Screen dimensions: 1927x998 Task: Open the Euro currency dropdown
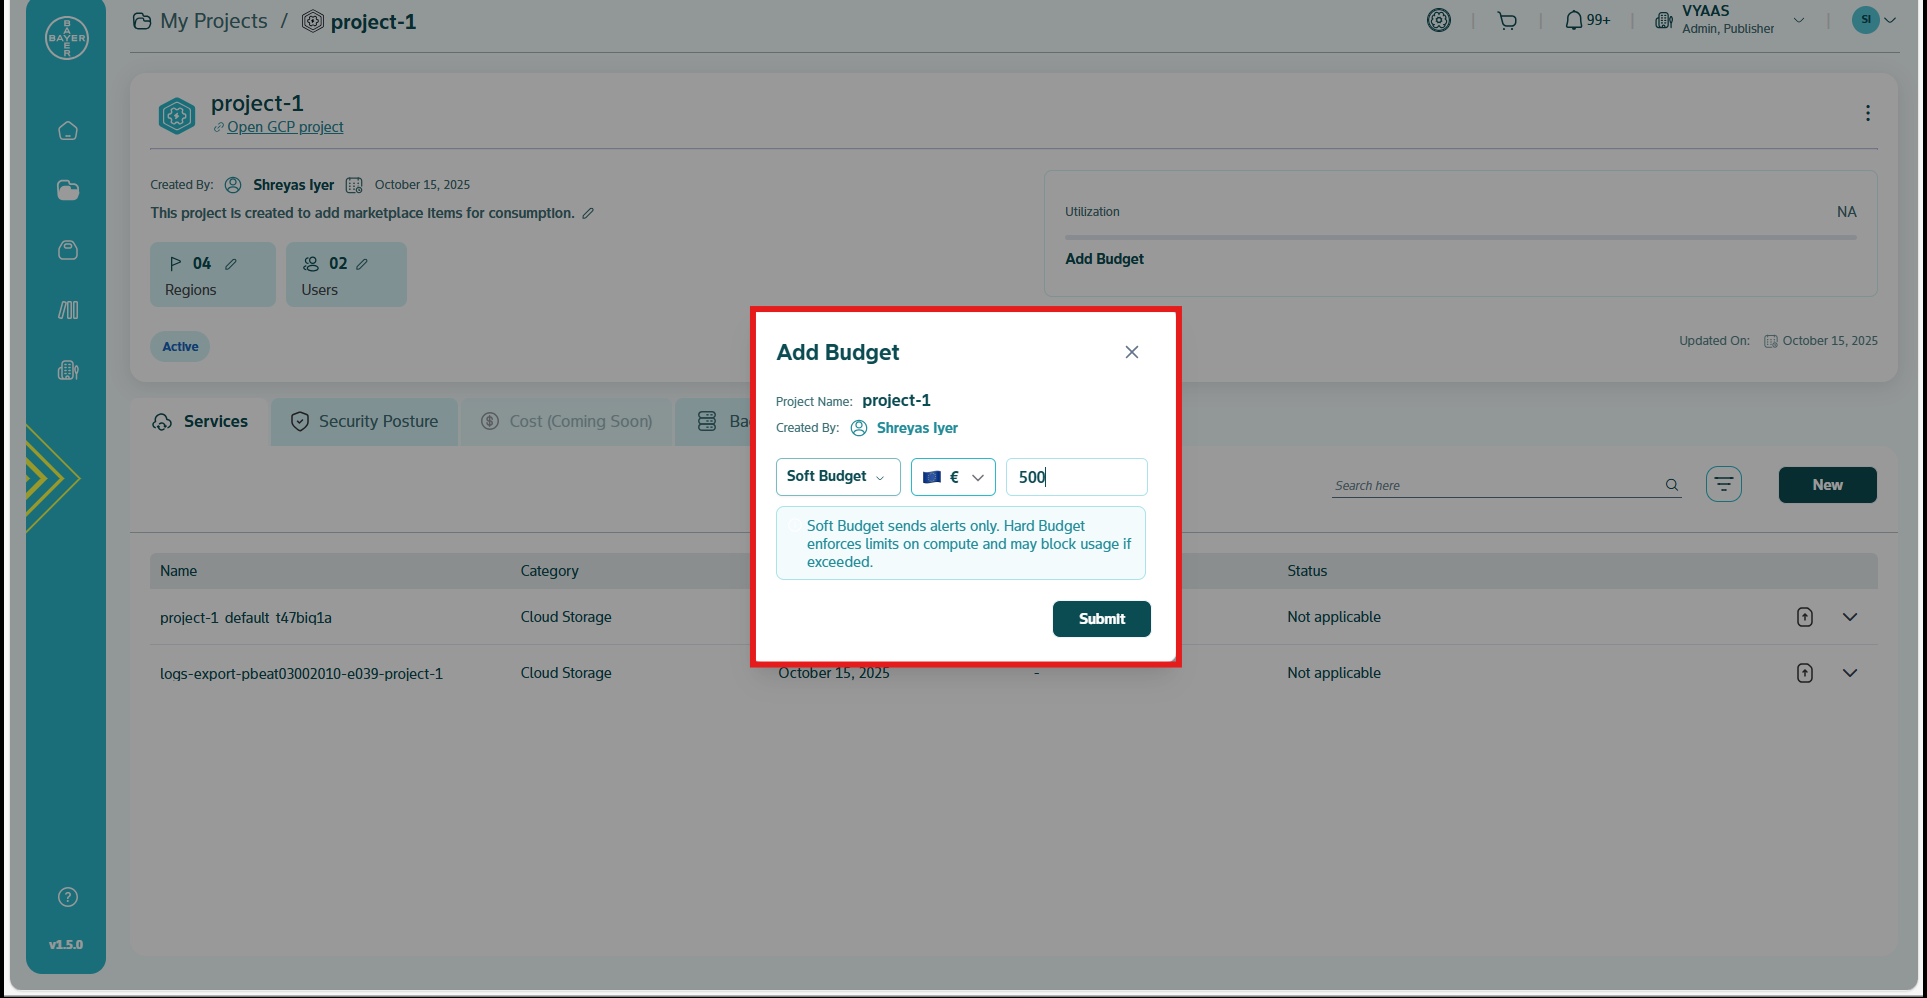pyautogui.click(x=952, y=477)
